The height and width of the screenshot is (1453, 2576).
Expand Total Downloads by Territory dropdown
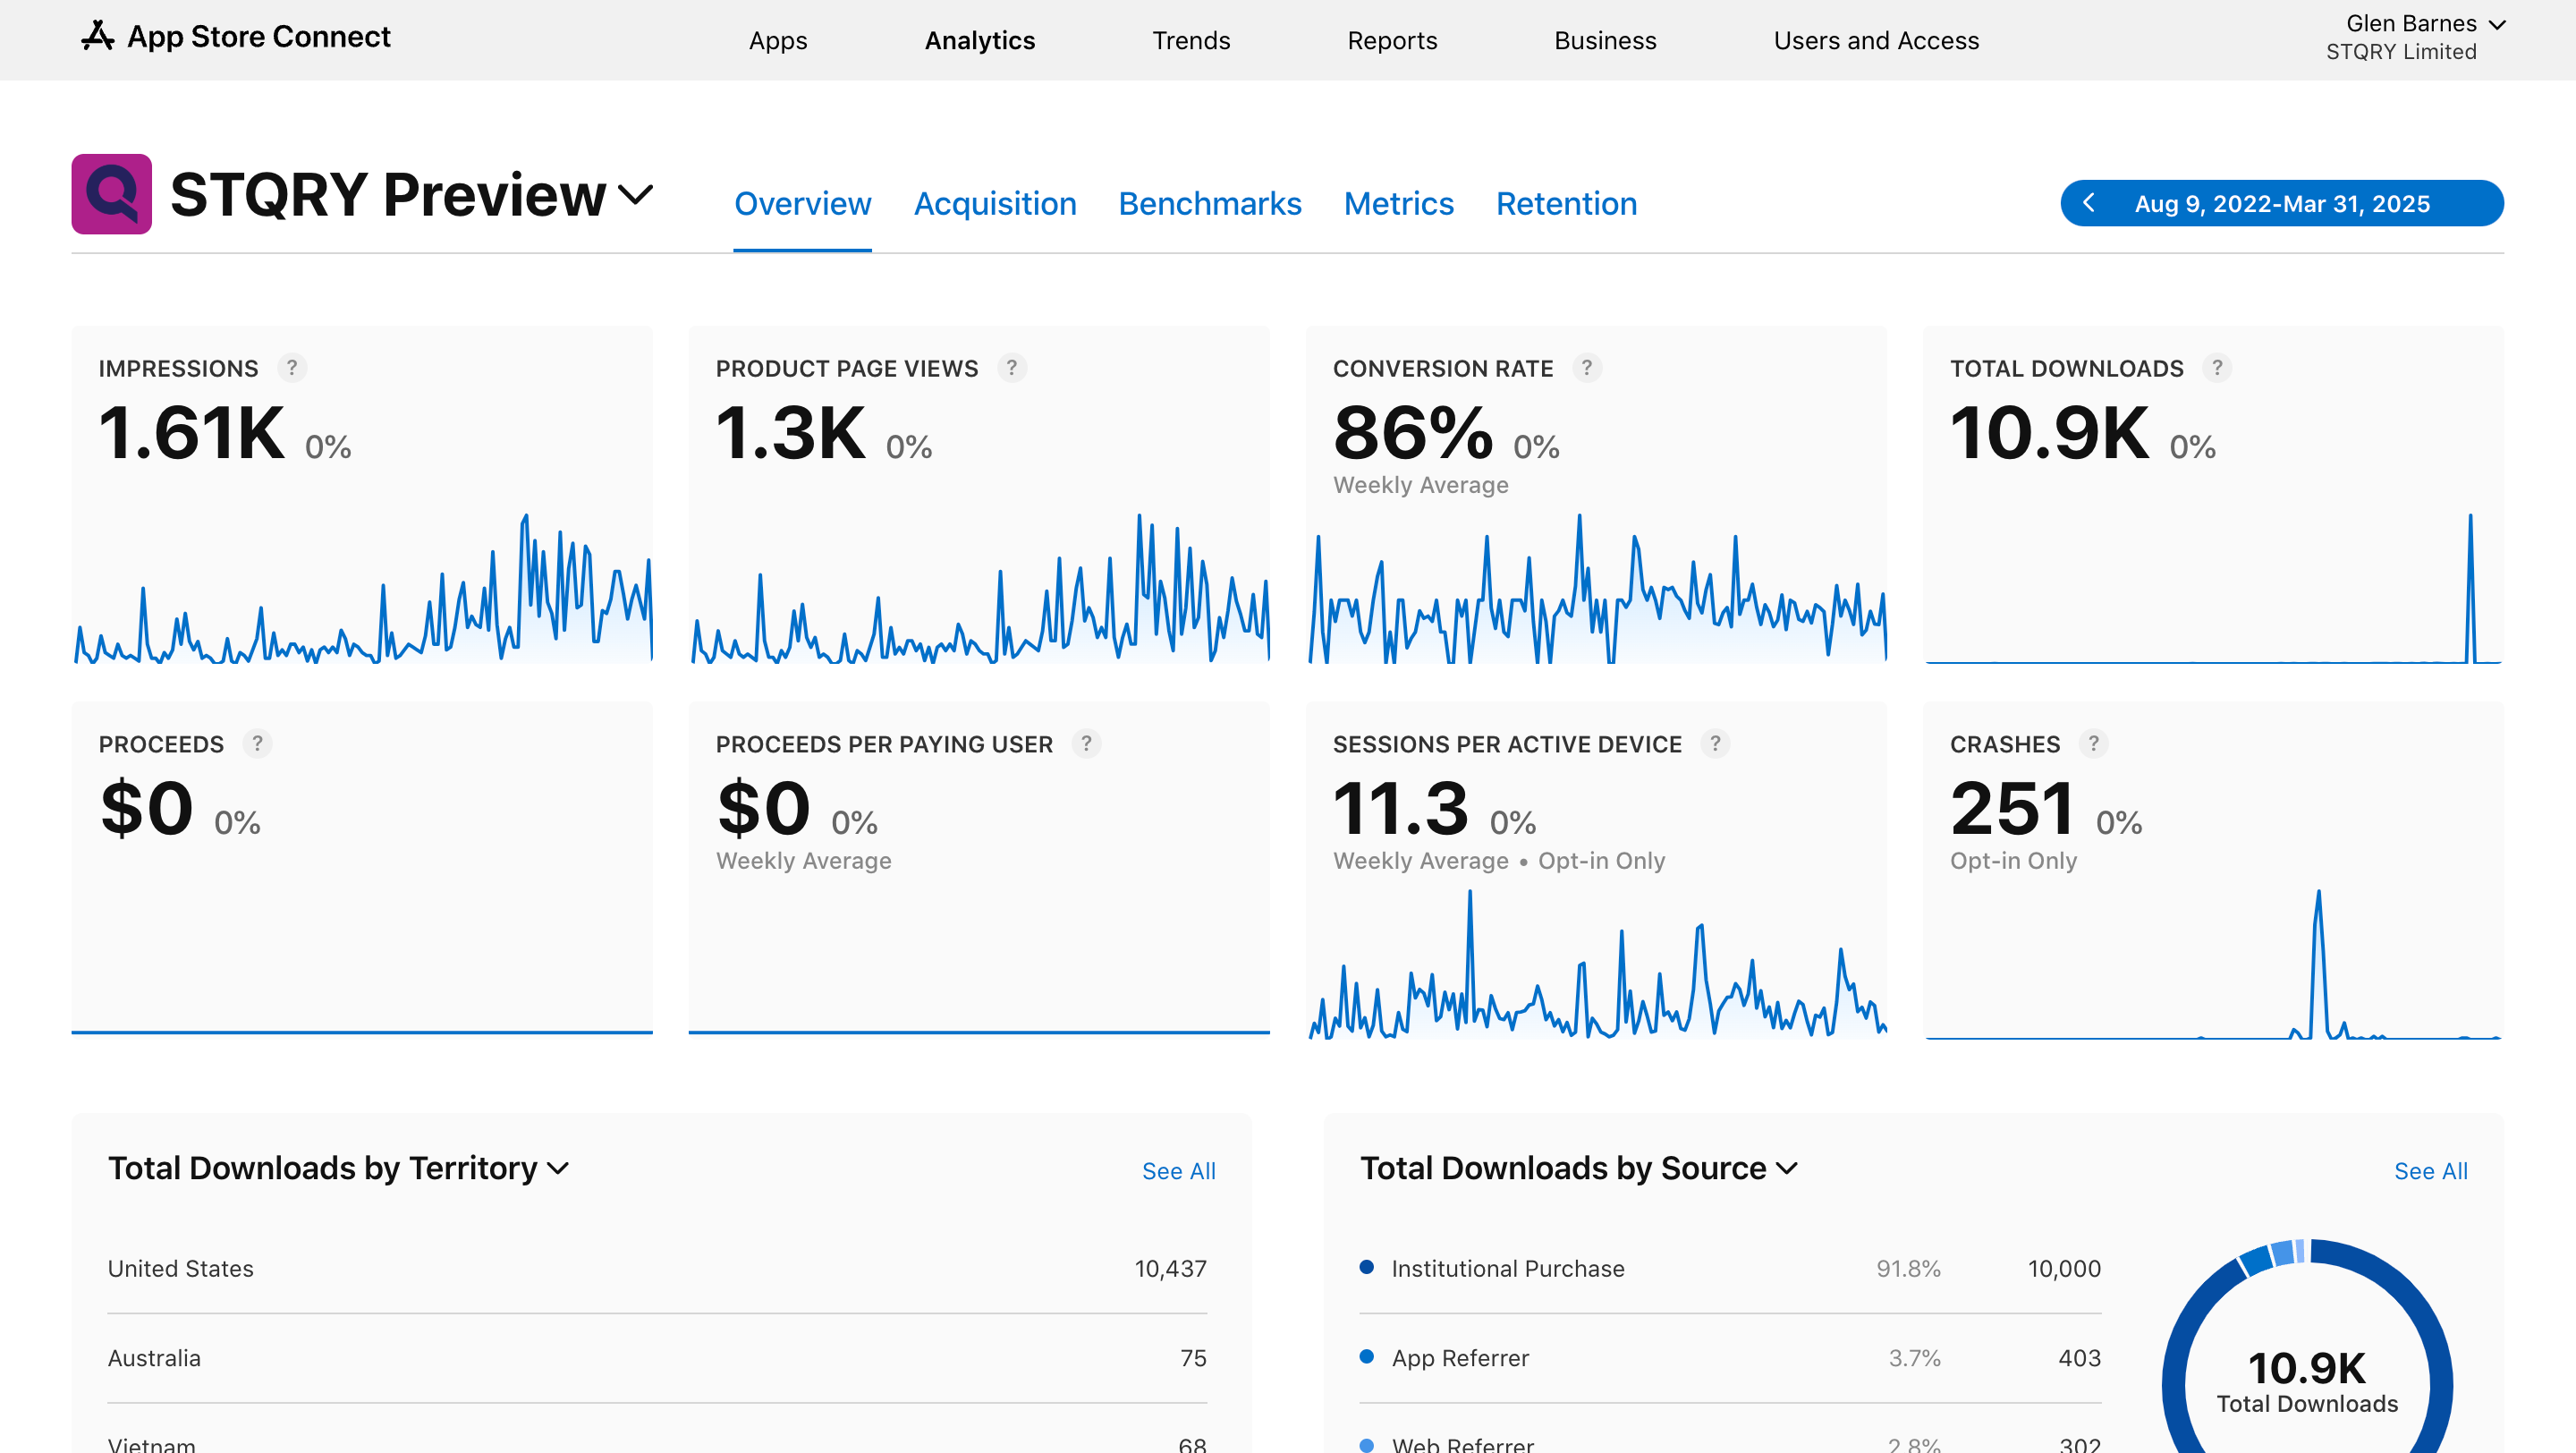click(558, 1168)
